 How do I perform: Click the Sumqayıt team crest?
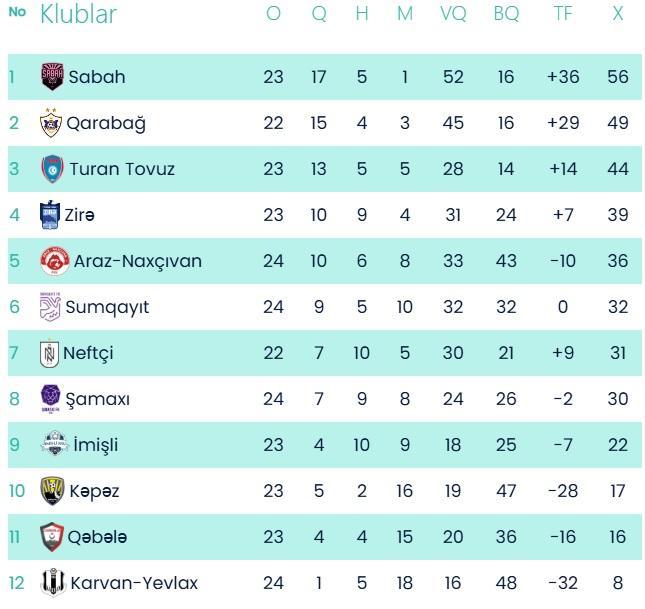point(50,307)
